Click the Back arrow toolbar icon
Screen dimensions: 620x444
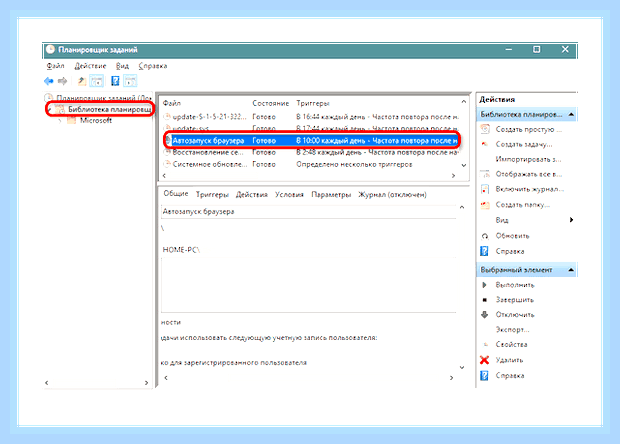pos(49,81)
